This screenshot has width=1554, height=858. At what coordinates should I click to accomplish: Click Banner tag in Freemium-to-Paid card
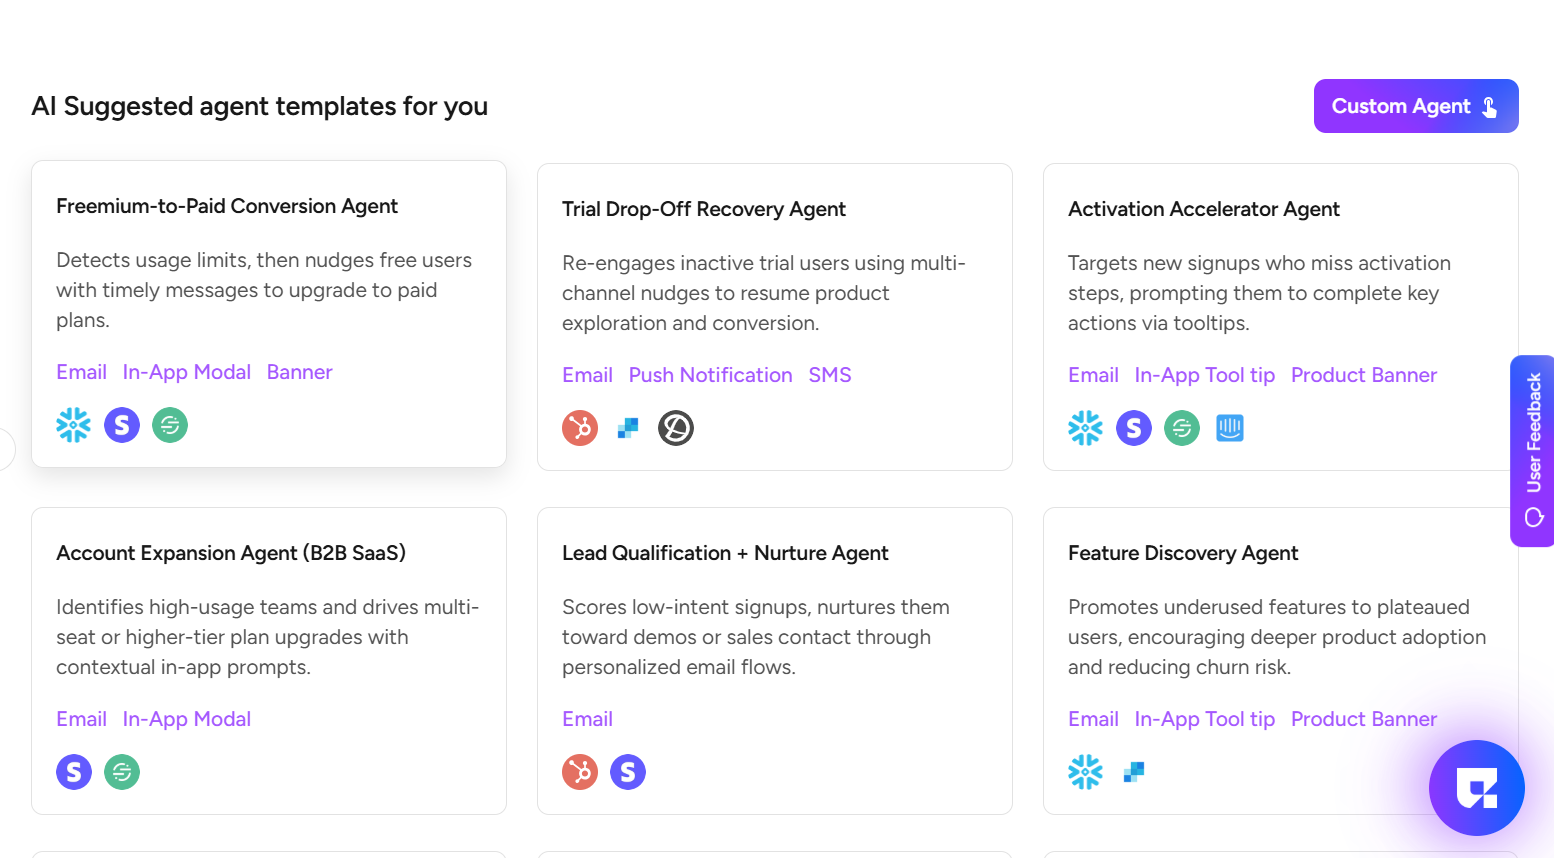click(299, 372)
